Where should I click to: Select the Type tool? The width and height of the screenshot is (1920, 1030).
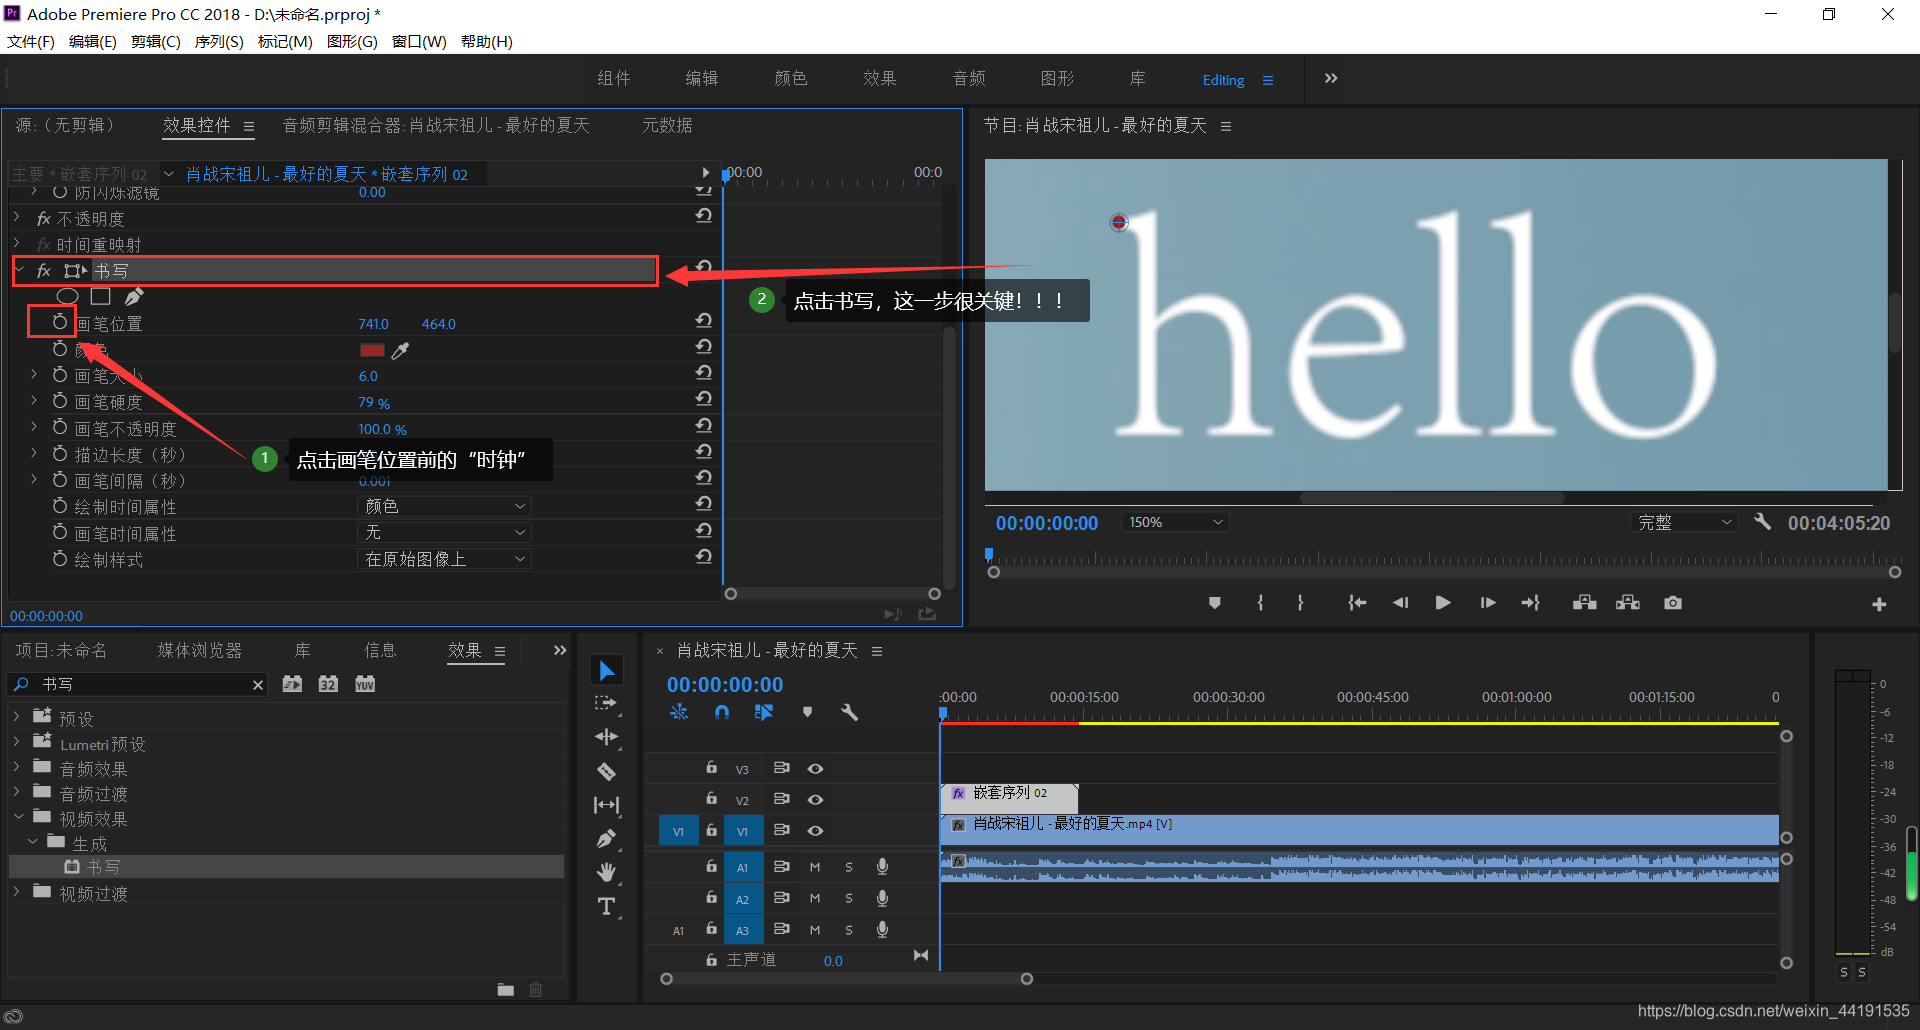[x=606, y=906]
